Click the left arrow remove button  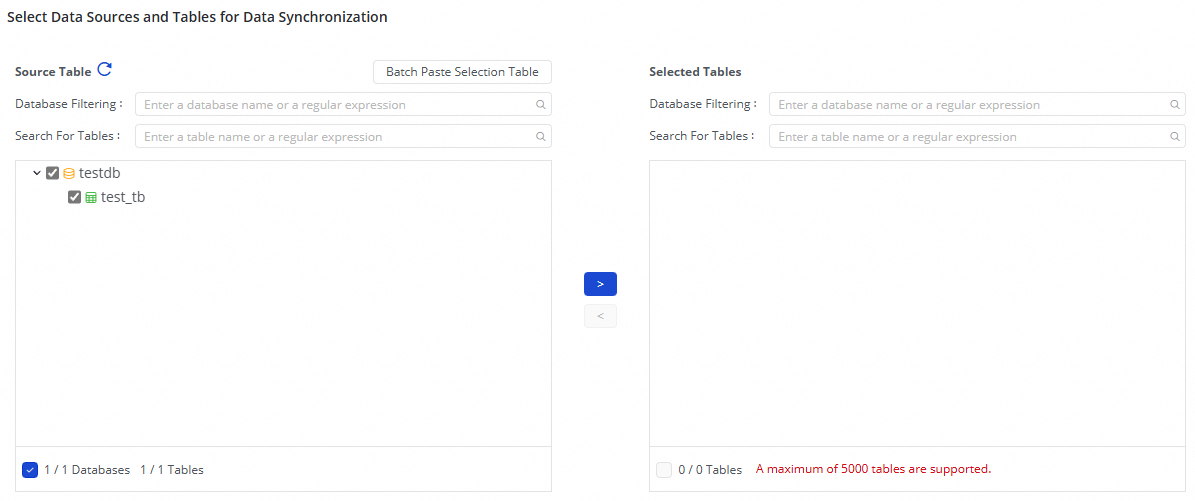[600, 316]
